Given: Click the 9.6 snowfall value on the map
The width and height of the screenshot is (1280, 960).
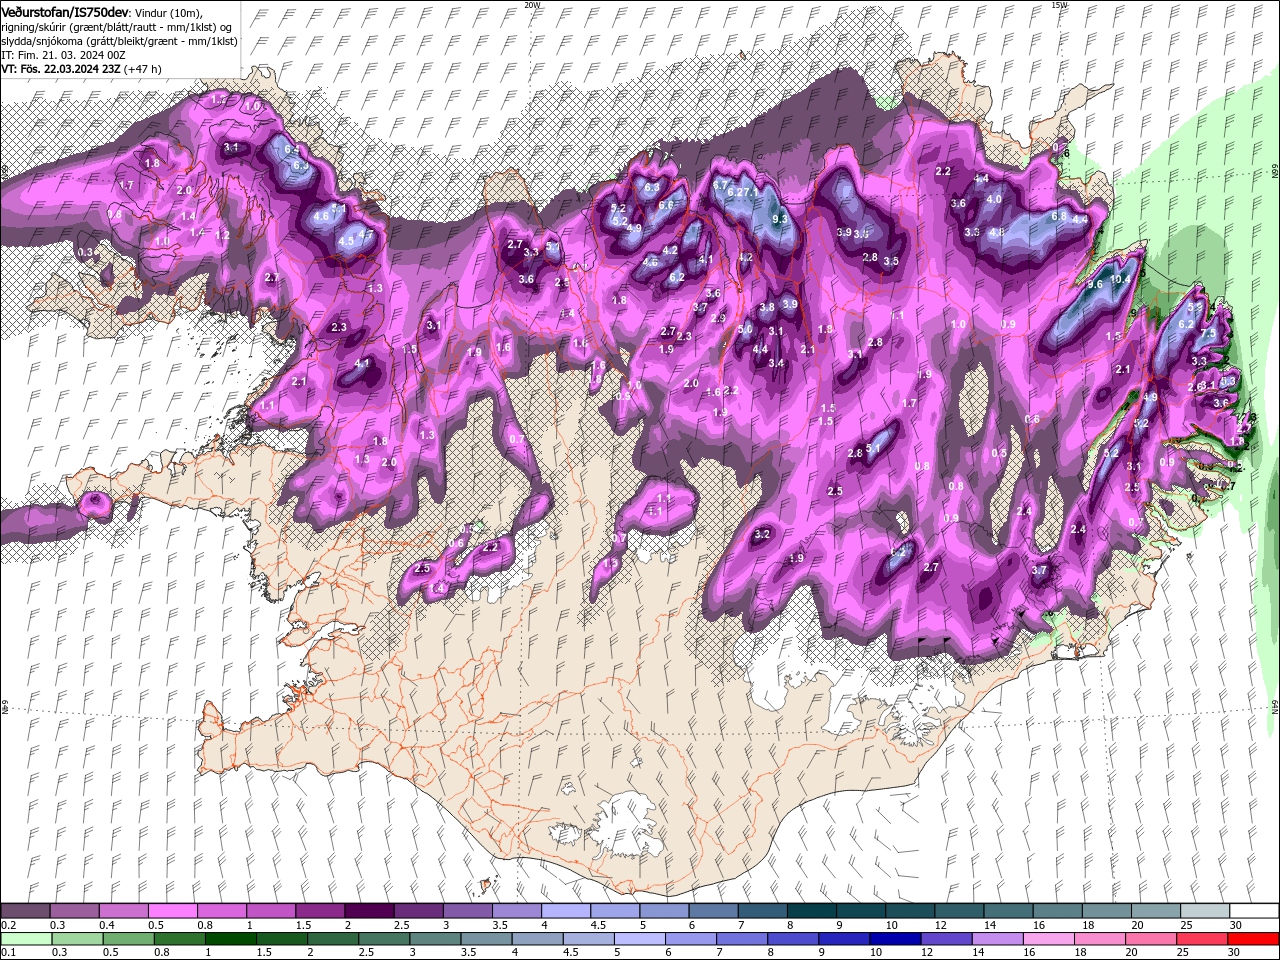Looking at the screenshot, I should coord(1095,284).
